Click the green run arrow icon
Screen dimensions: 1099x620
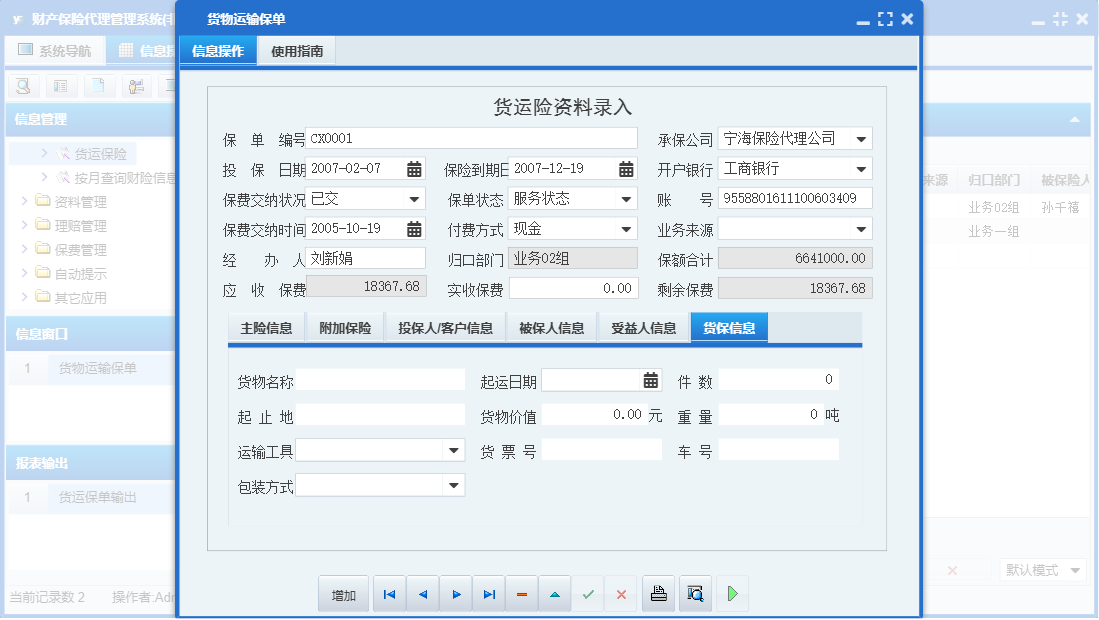click(x=731, y=593)
